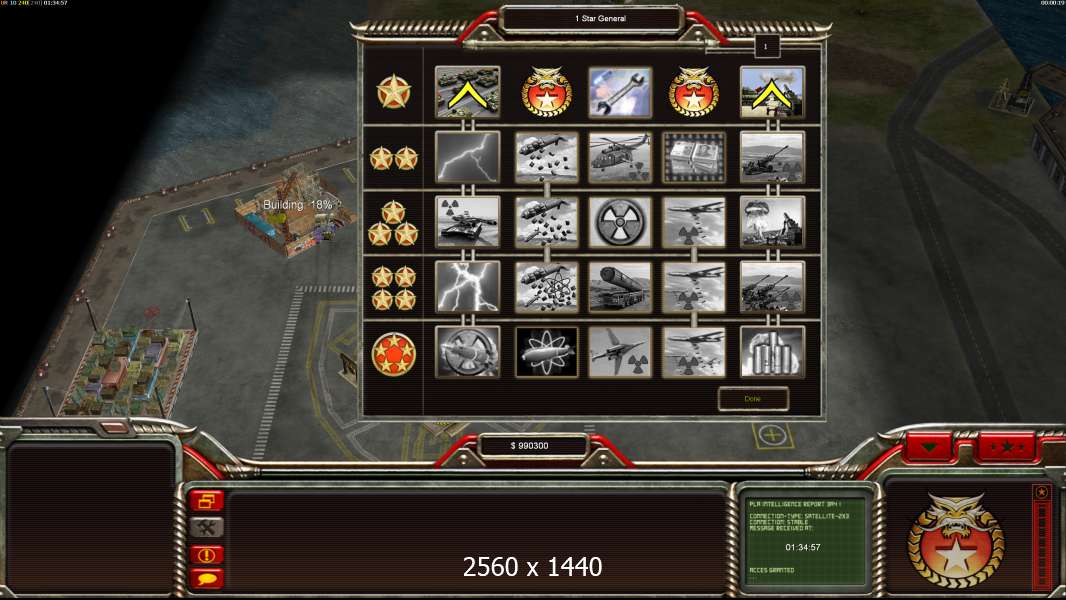Open the wrench and hammer options button

coord(207,527)
